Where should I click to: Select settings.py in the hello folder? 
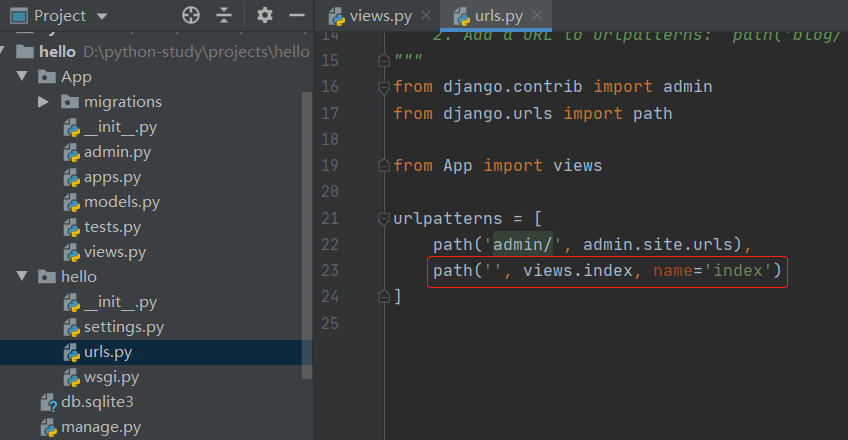123,327
